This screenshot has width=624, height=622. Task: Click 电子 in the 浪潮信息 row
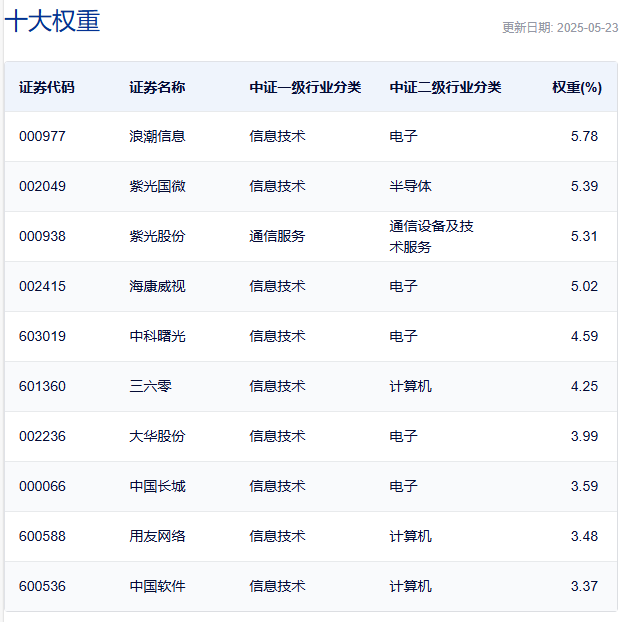pos(404,136)
